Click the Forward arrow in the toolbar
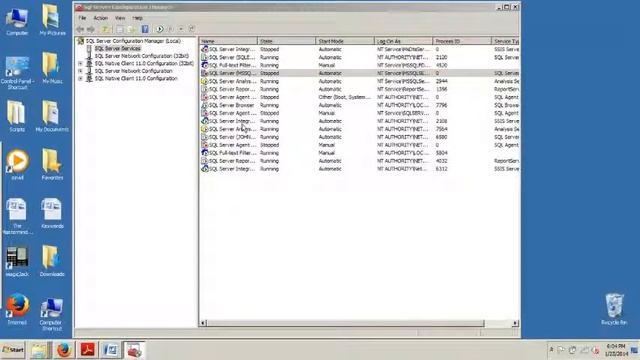The height and width of the screenshot is (360, 640). pos(91,29)
